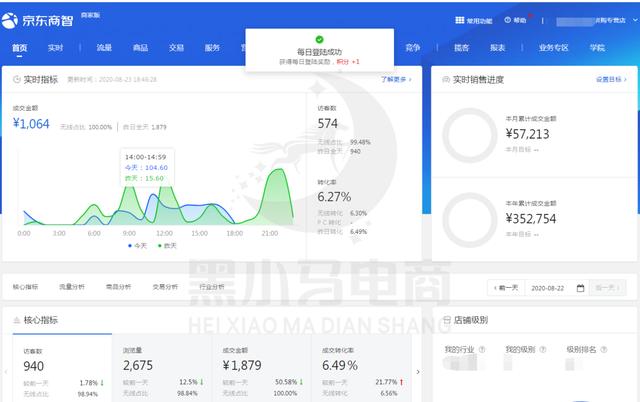The image size is (640, 402).
Task: Click the green check icon in login popup
Action: coord(320,40)
